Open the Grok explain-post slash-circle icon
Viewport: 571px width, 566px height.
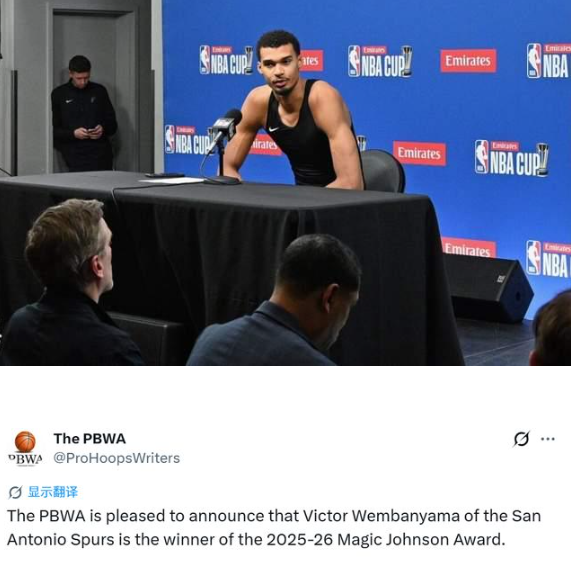pos(521,439)
